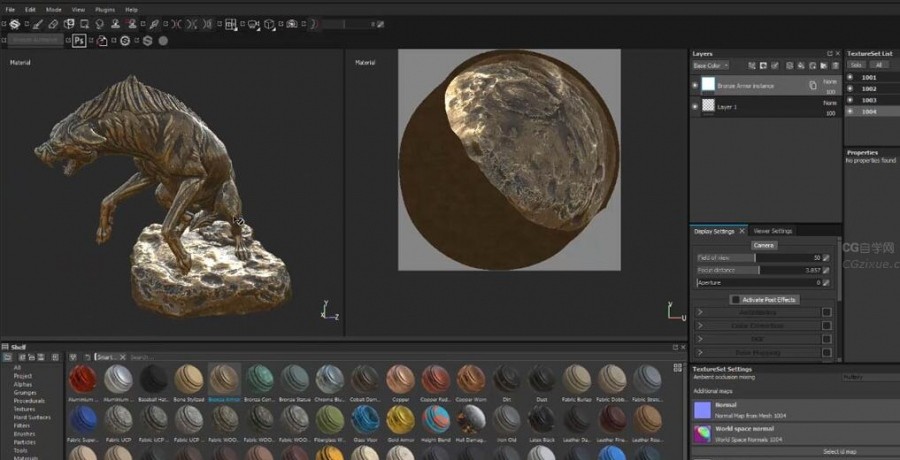Click the Photoshop export Ps icon
The height and width of the screenshot is (460, 900).
pyautogui.click(x=79, y=41)
